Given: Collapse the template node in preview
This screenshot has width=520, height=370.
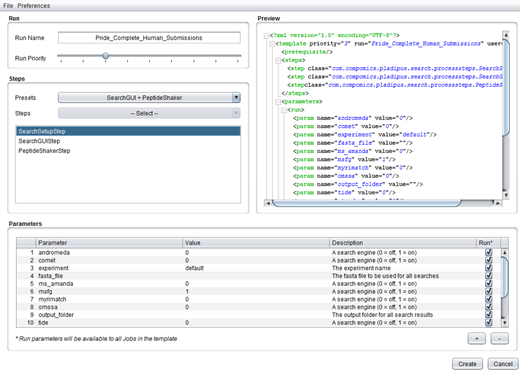Looking at the screenshot, I should click(x=272, y=44).
